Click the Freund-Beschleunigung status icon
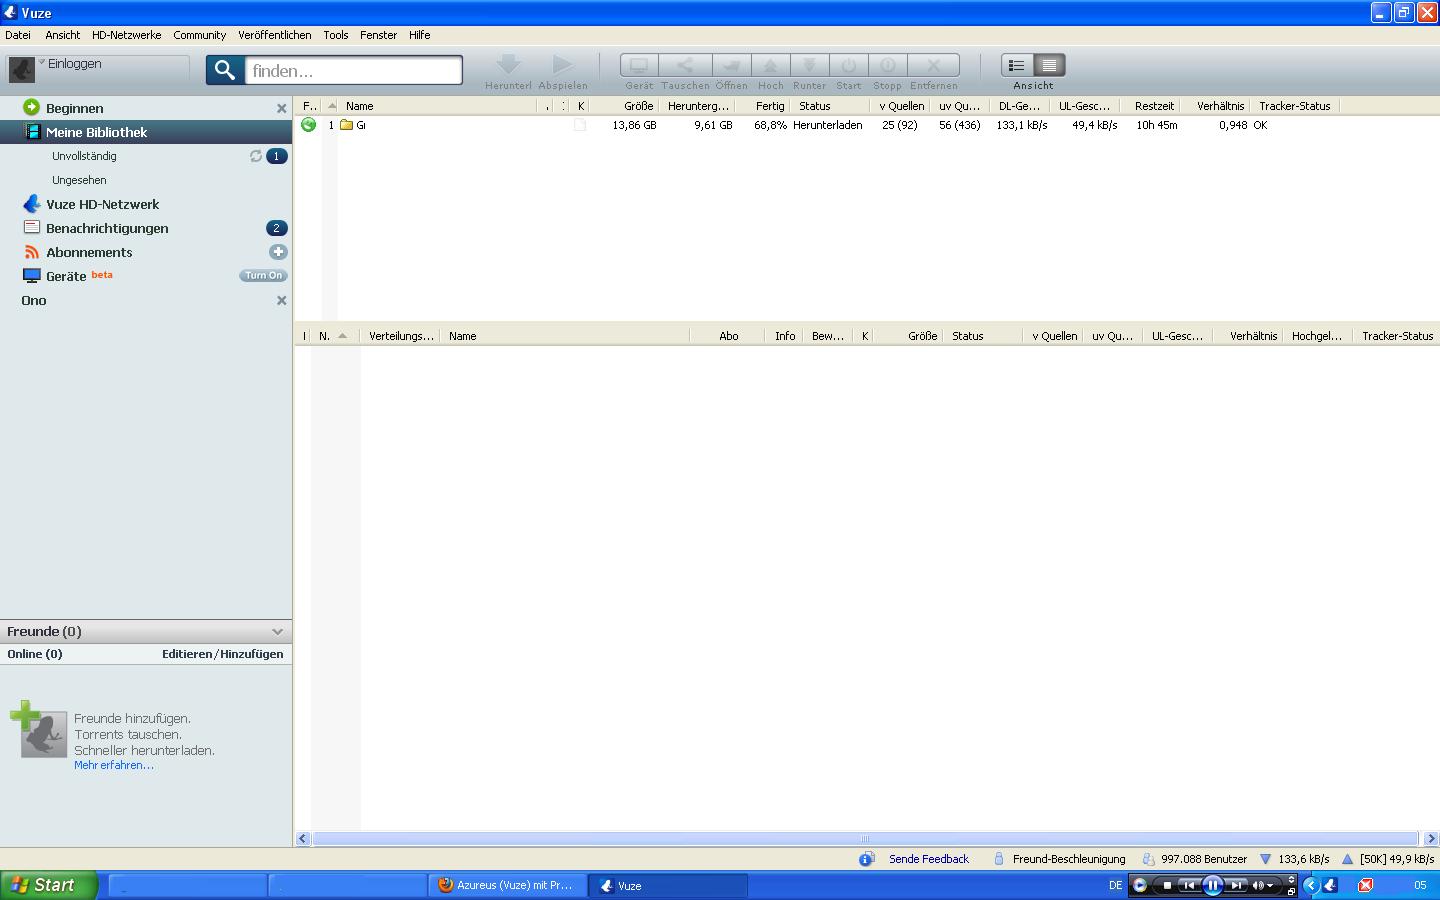This screenshot has height=900, width=1440. 998,859
